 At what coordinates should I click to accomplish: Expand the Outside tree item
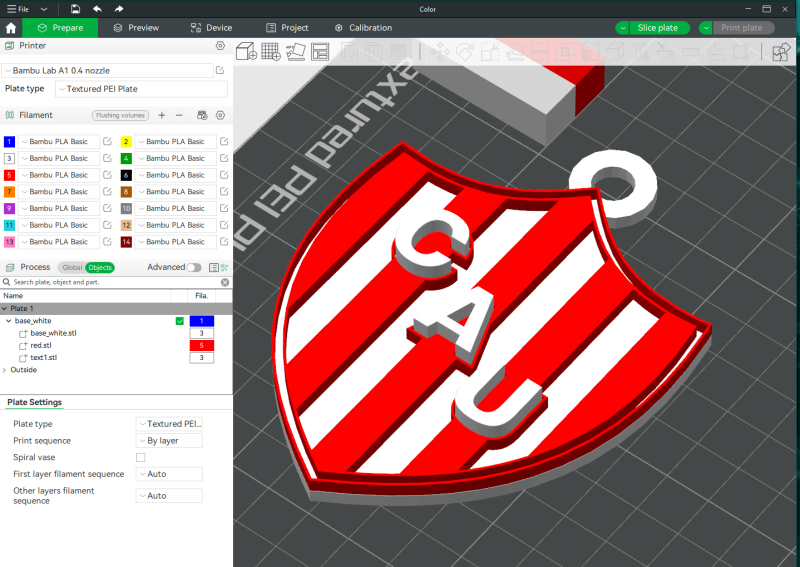(5, 370)
